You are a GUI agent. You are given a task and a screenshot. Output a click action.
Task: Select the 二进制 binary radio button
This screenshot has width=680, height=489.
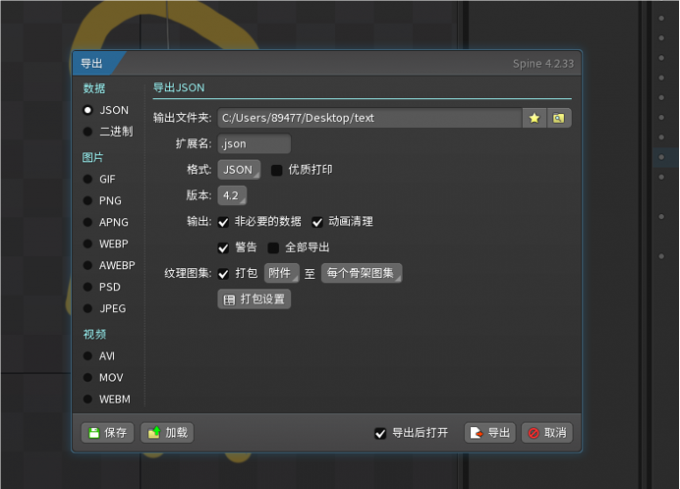point(88,131)
